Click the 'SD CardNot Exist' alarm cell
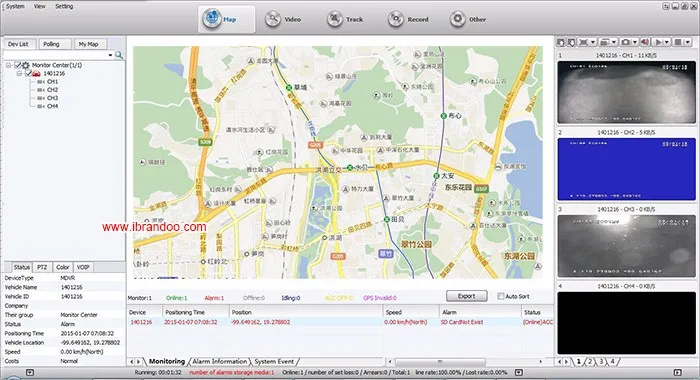 tap(462, 322)
